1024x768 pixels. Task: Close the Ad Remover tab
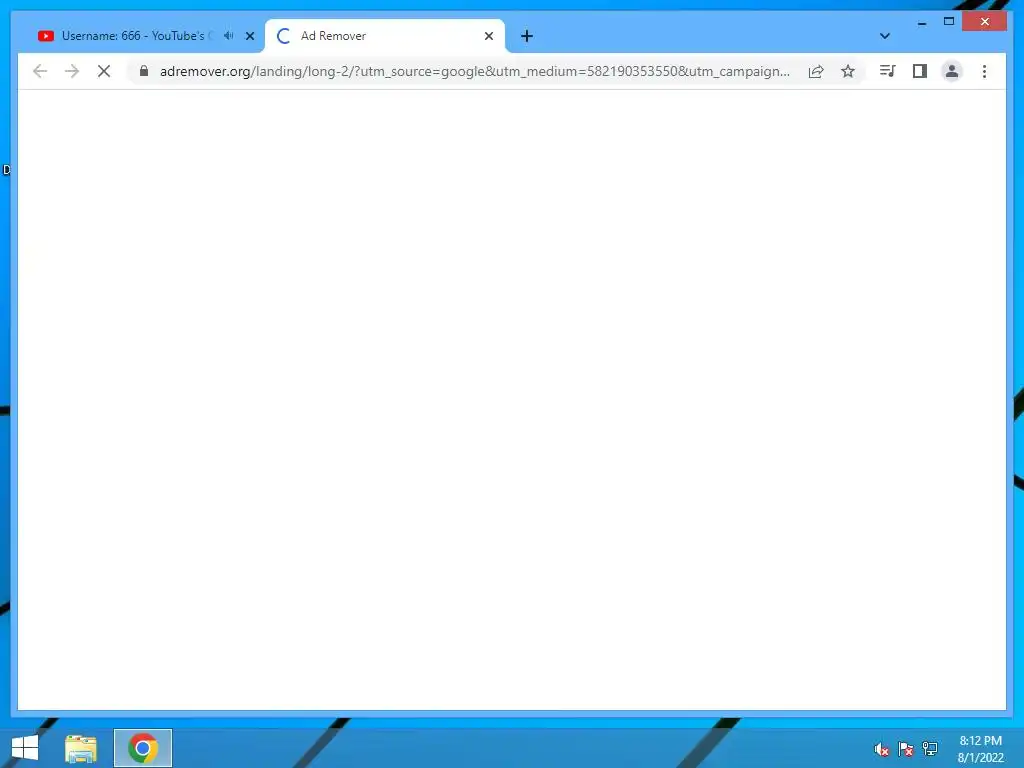click(x=488, y=36)
